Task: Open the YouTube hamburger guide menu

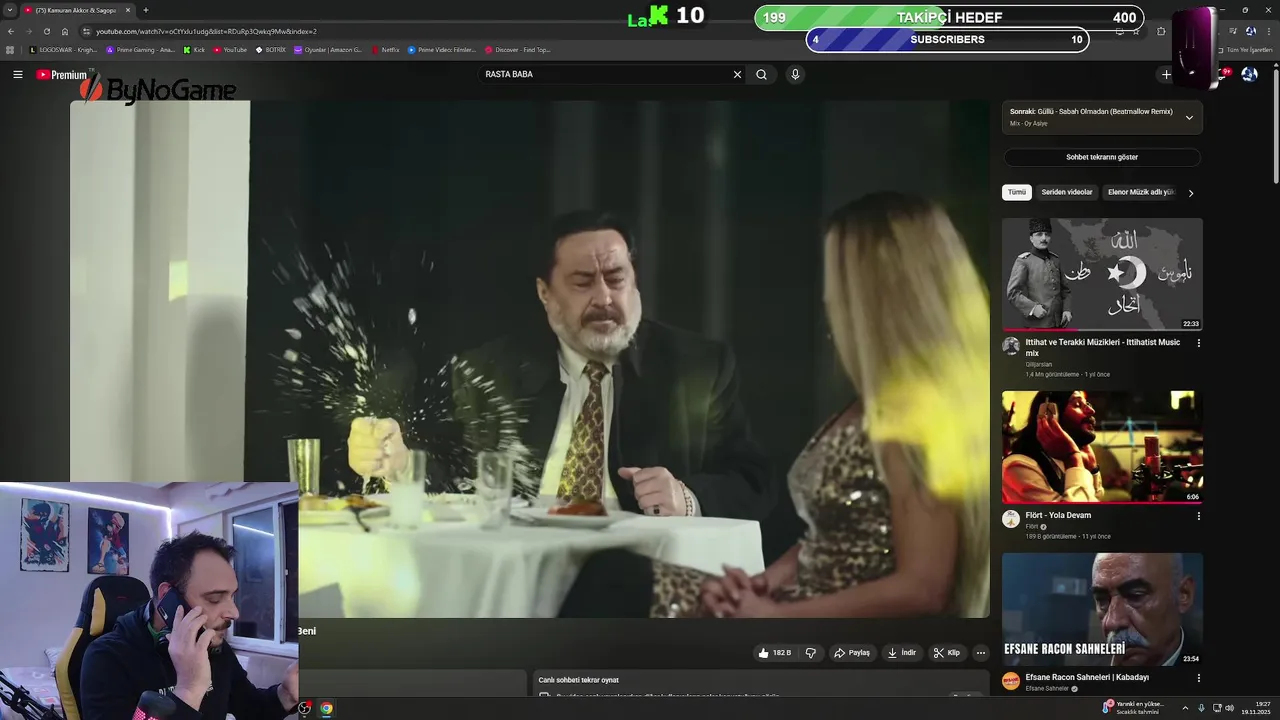Action: (17, 75)
